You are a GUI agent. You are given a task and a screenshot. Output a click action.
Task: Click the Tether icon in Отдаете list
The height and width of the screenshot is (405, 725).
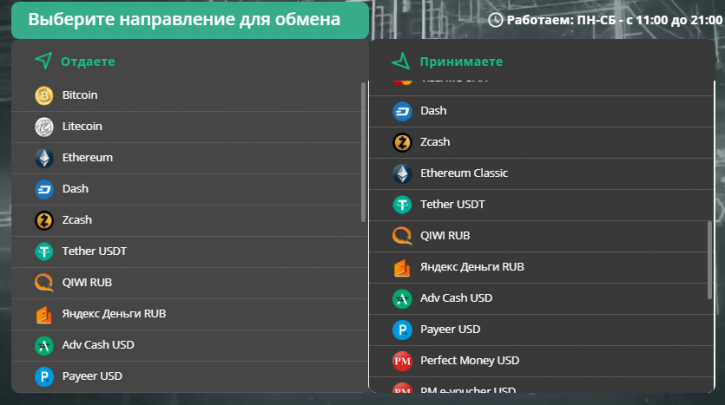44,252
